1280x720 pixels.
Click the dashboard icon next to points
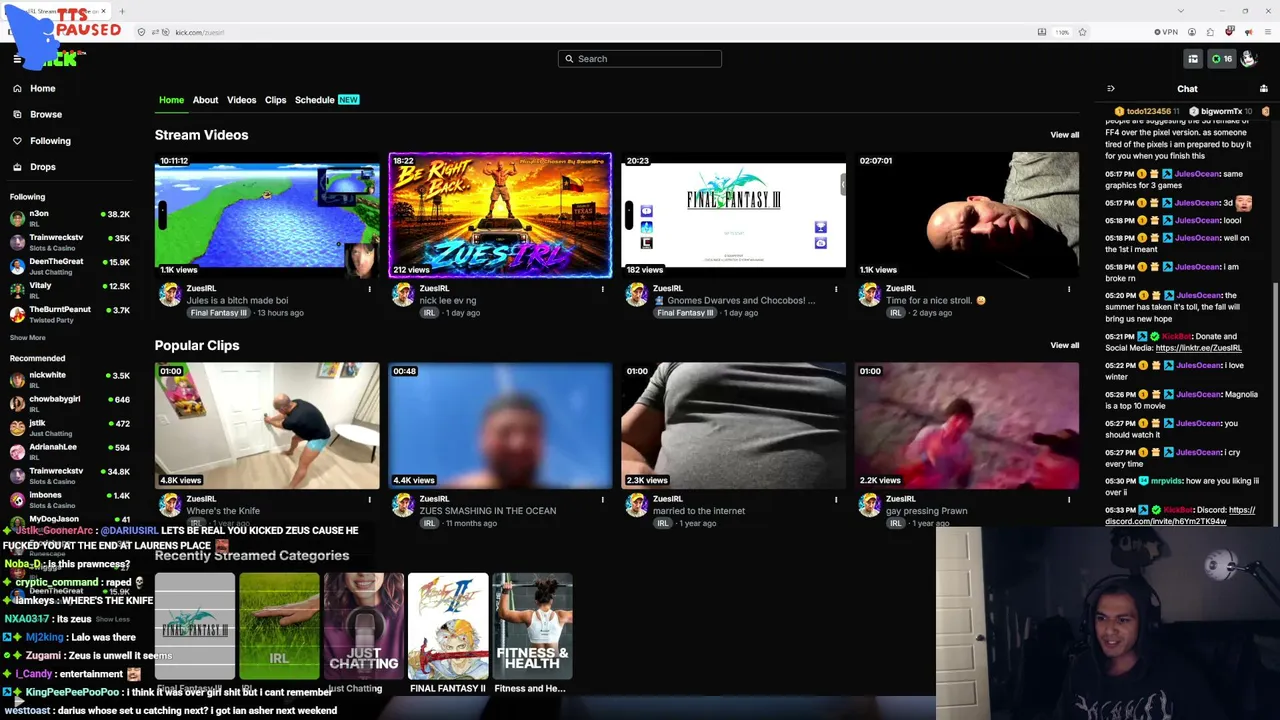click(1192, 59)
